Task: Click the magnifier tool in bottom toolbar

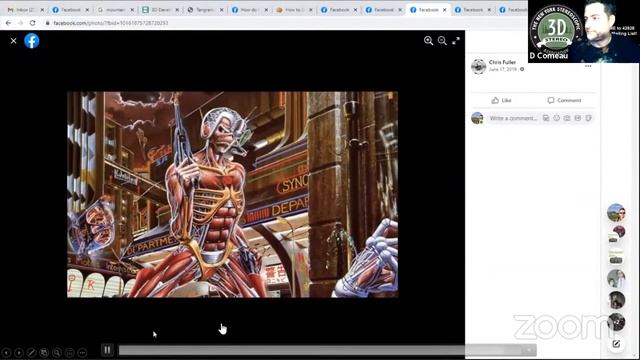Action: (57, 352)
